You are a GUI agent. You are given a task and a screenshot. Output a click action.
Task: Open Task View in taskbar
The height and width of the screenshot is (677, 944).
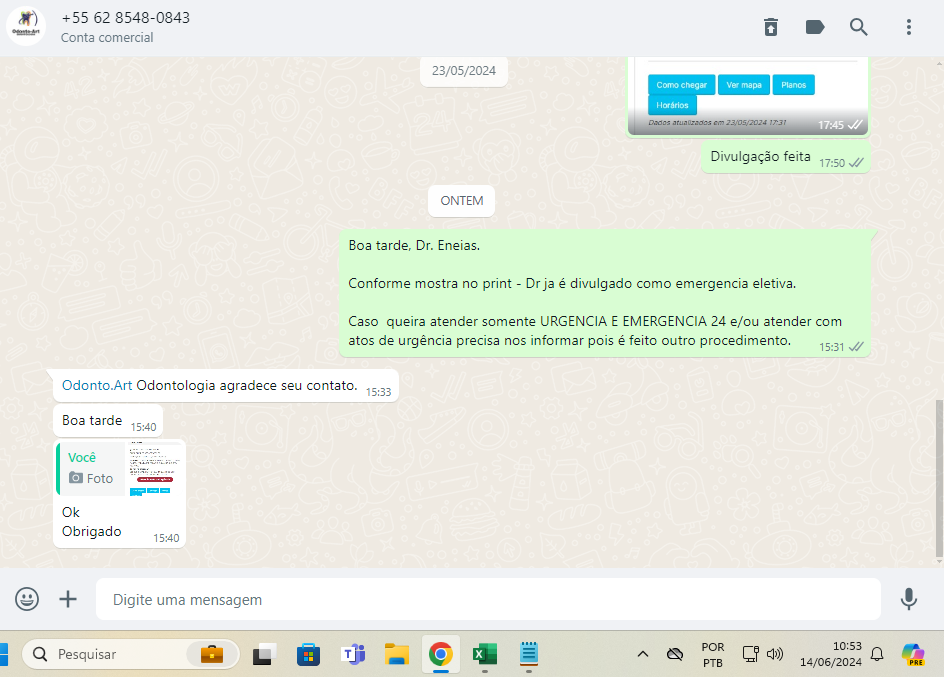[x=264, y=654]
